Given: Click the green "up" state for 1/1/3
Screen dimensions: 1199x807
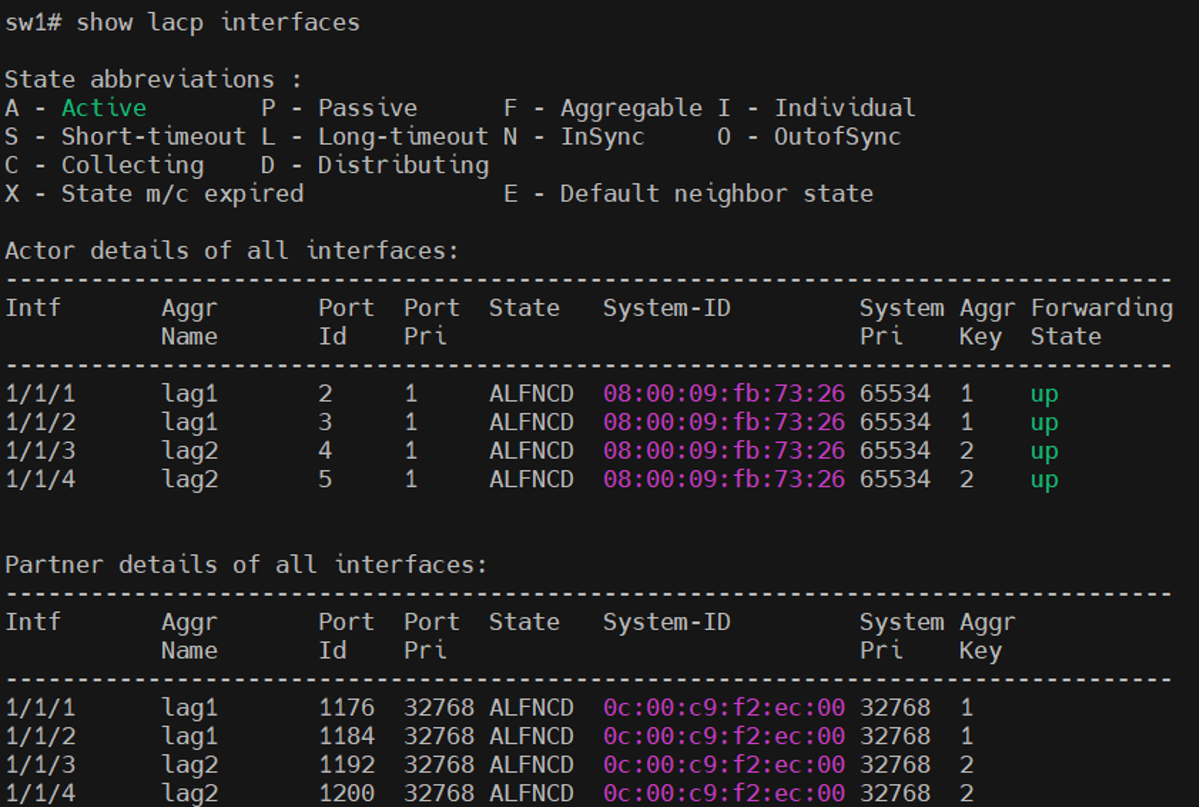Looking at the screenshot, I should (1044, 451).
